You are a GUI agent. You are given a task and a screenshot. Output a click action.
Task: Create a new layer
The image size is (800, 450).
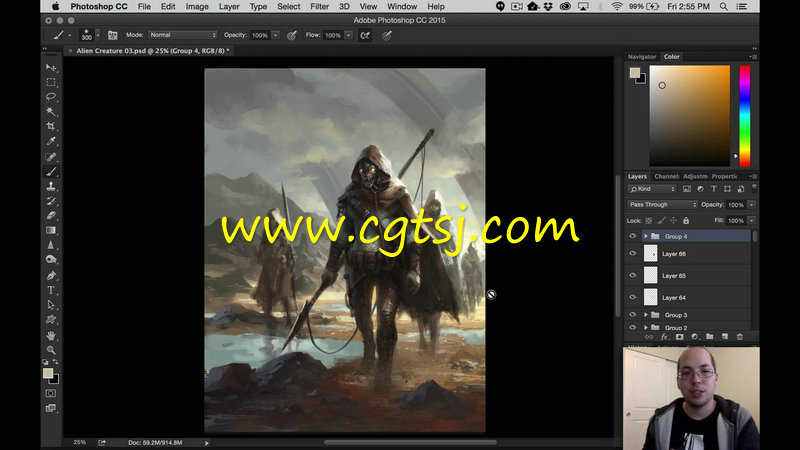click(724, 337)
